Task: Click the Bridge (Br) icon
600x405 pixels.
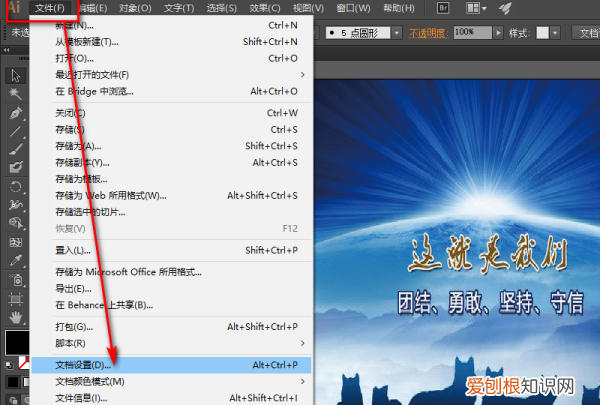Action: [x=443, y=8]
